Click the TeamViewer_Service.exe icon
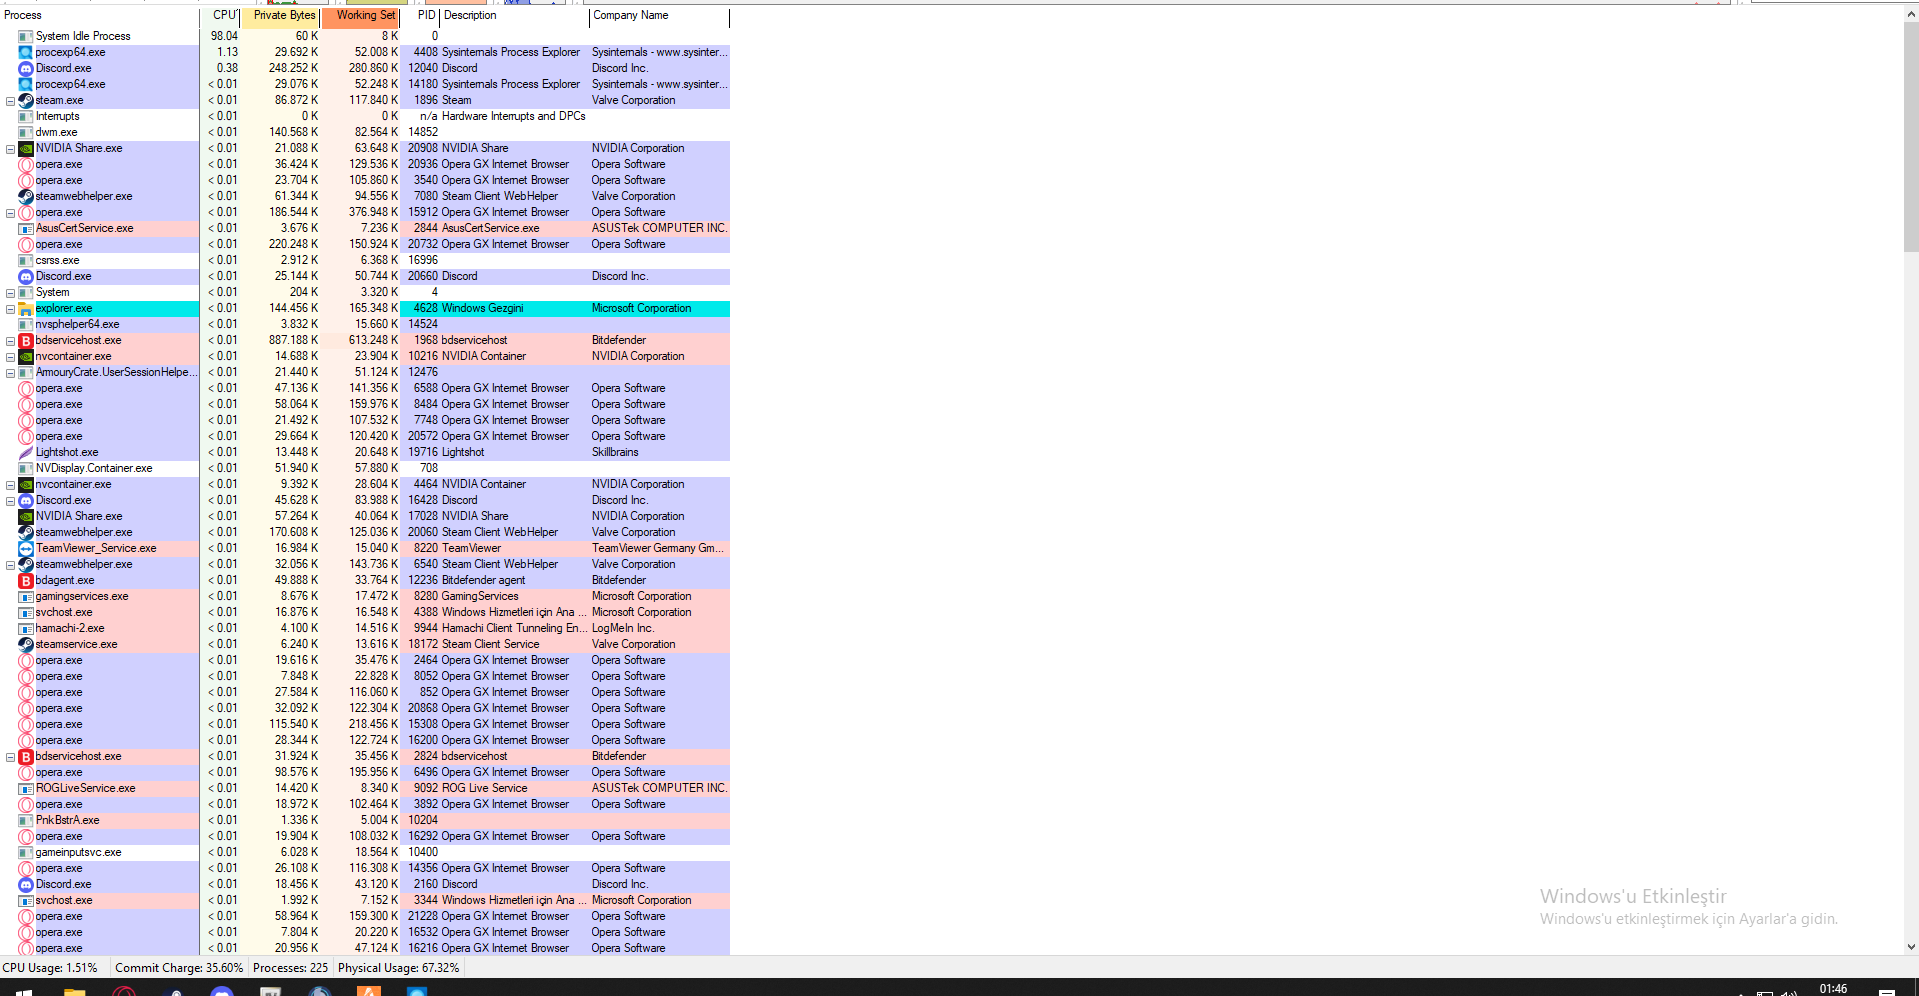The height and width of the screenshot is (996, 1919). point(26,548)
